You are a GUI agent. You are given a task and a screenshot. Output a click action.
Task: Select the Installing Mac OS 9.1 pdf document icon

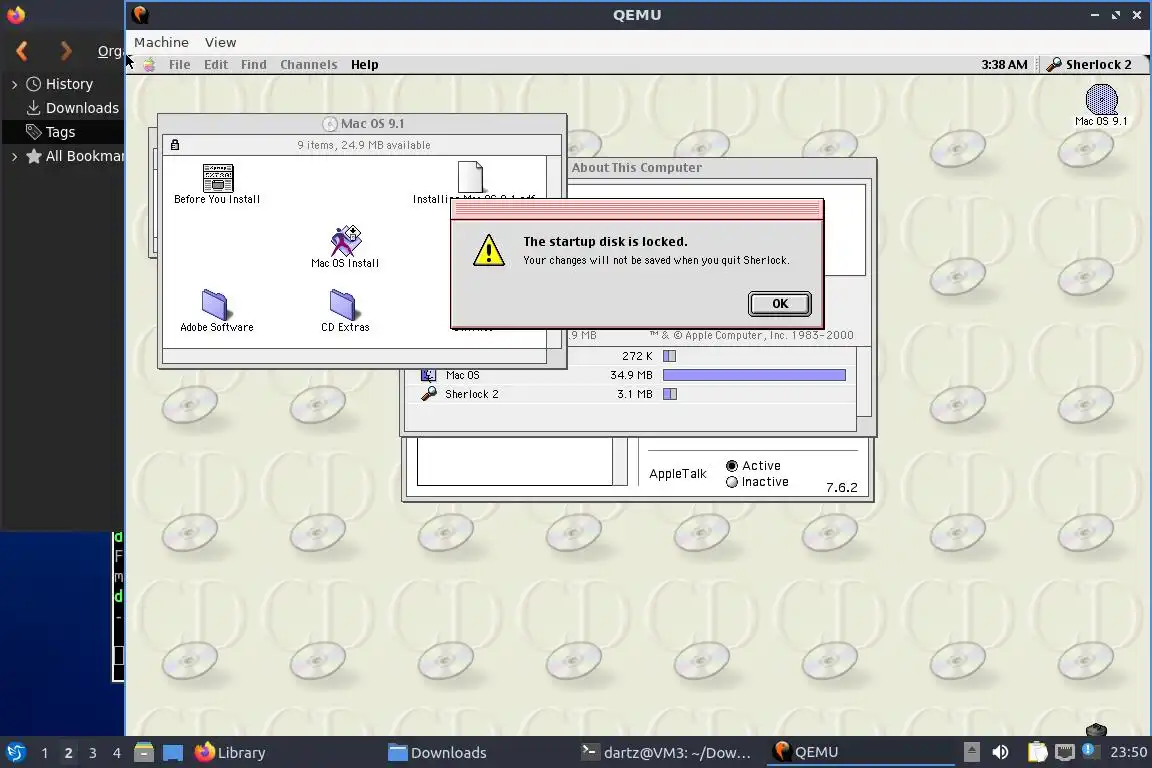pyautogui.click(x=470, y=176)
